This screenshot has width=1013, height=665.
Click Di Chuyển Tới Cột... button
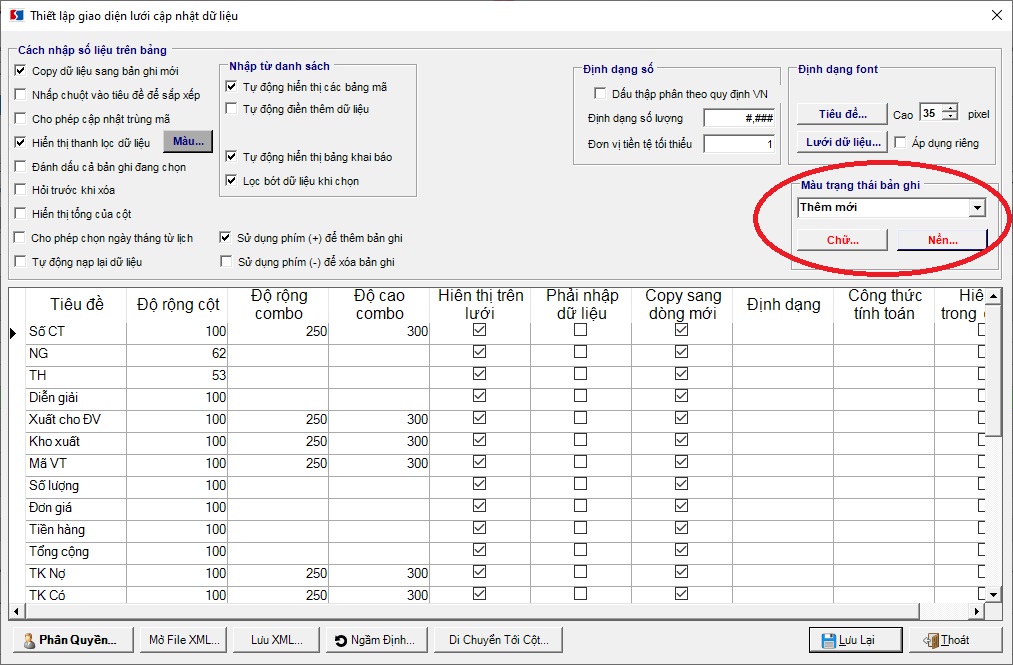(498, 640)
